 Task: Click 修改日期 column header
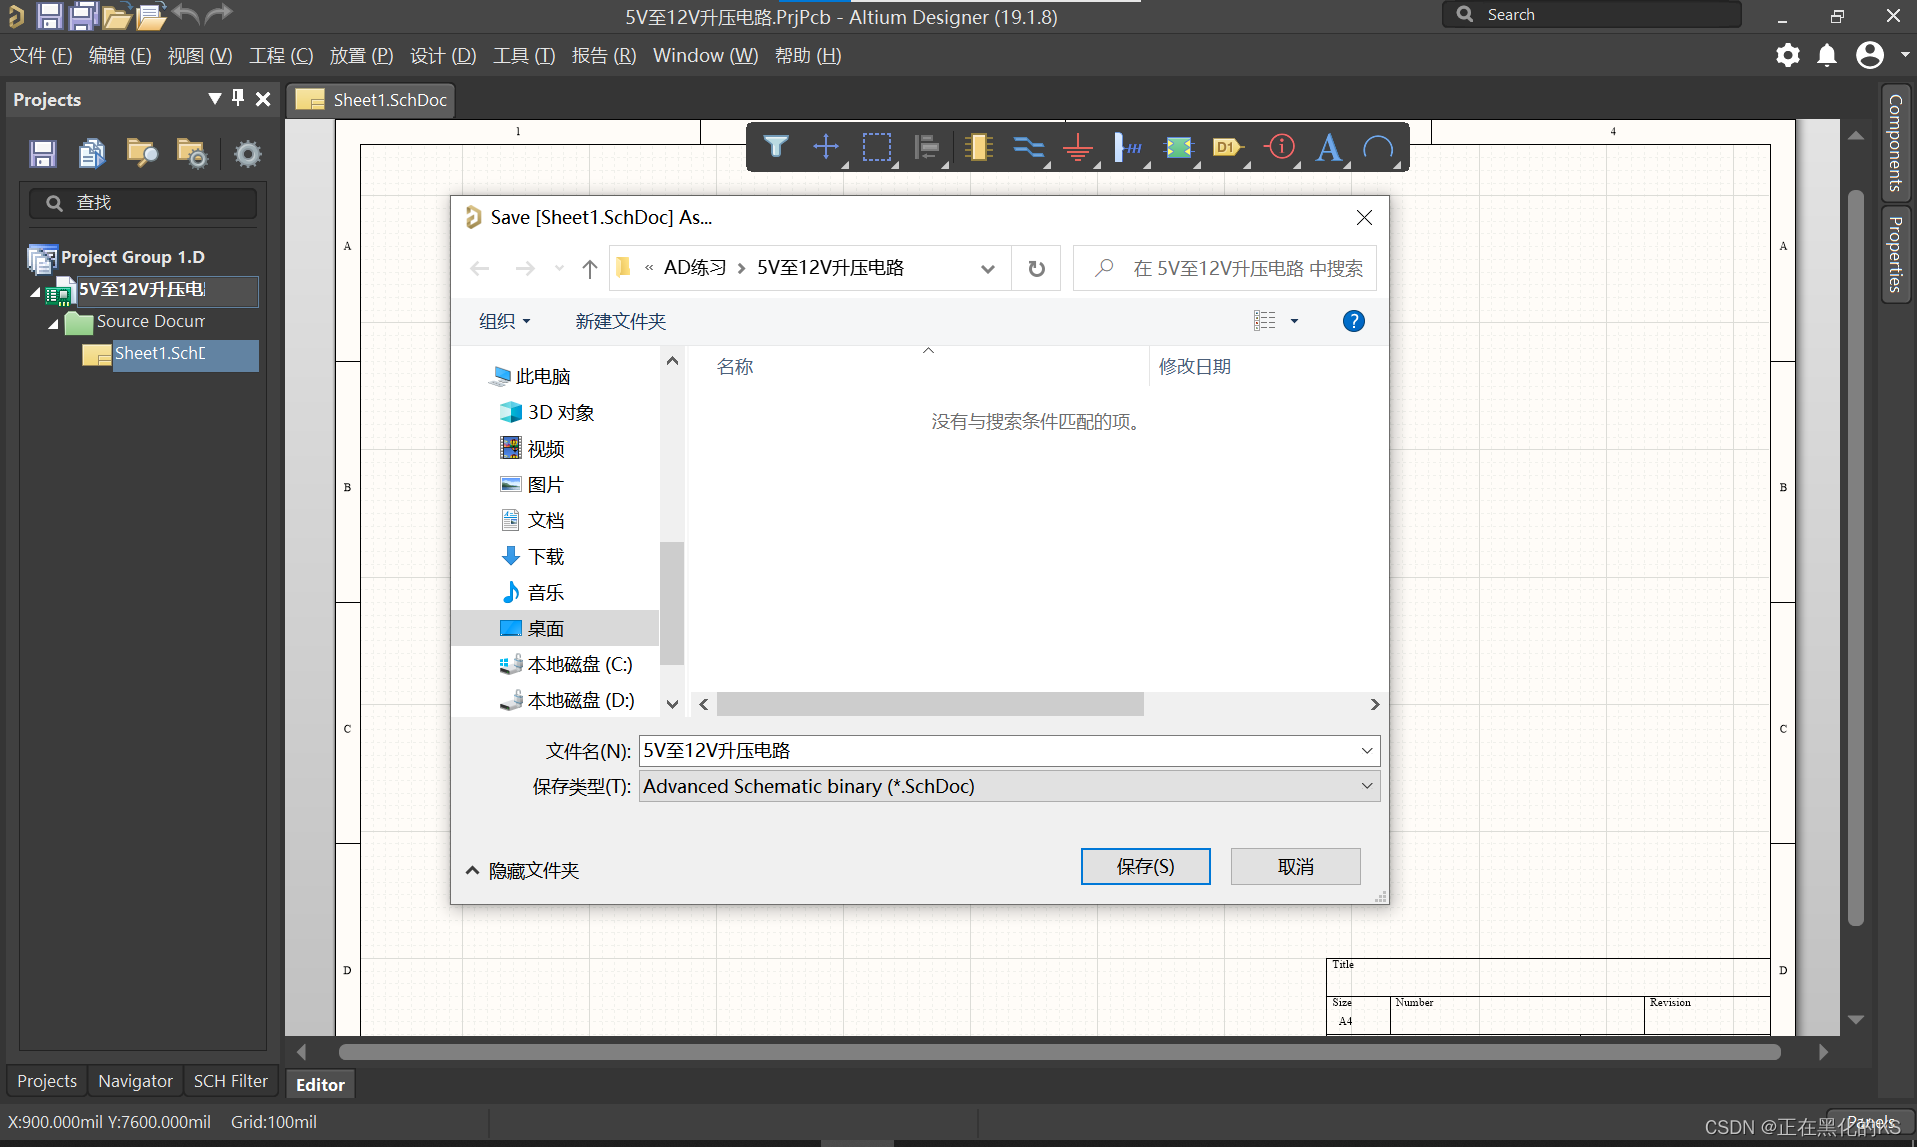coord(1195,367)
